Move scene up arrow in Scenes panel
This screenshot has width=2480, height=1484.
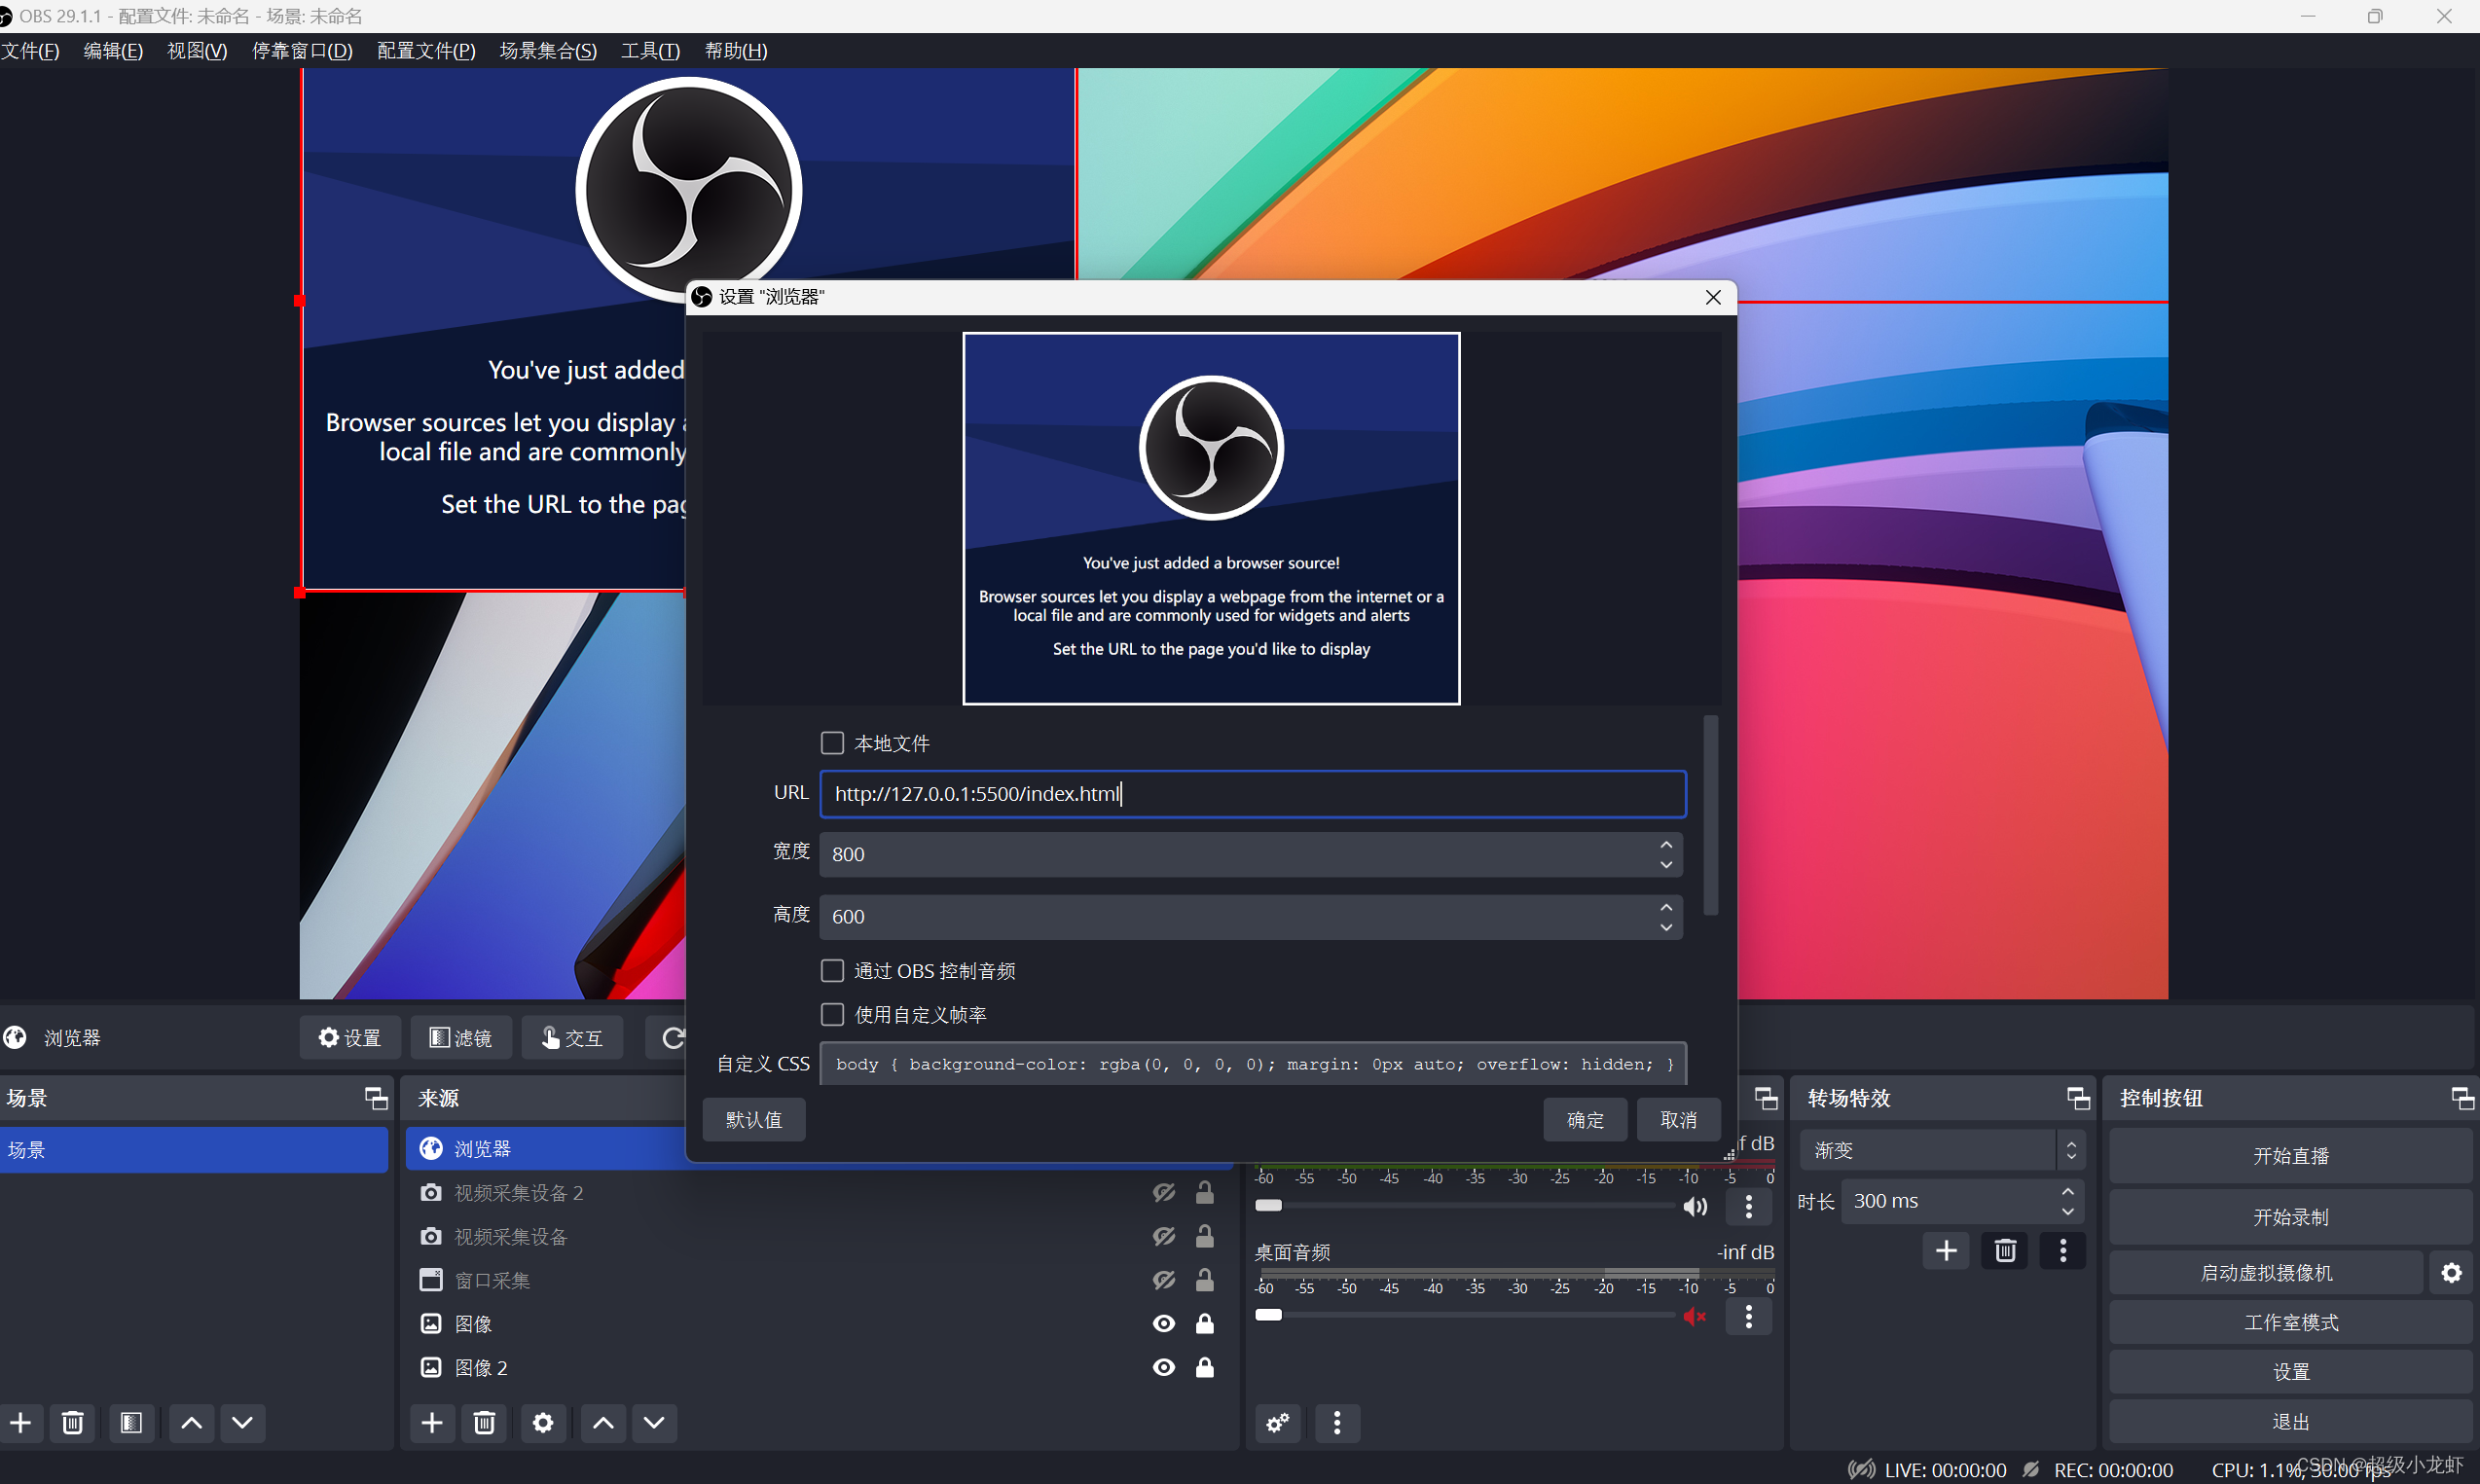191,1422
